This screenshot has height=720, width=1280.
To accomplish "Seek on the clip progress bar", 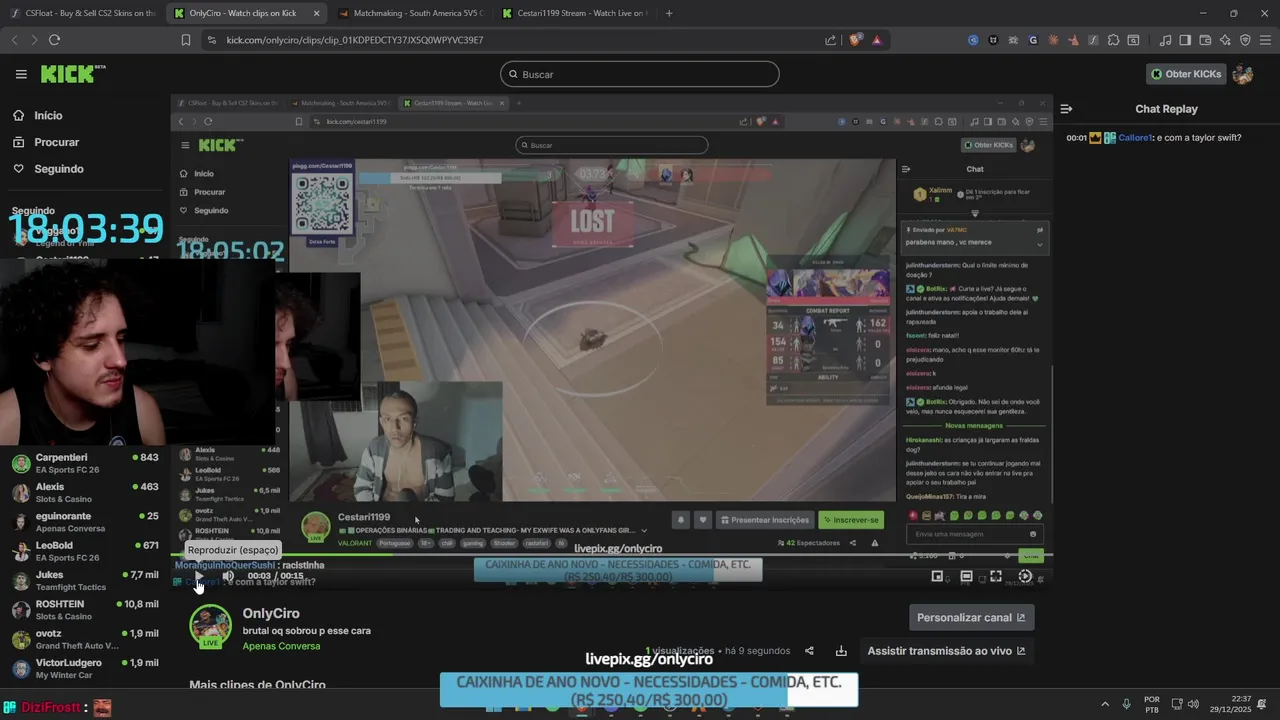I will tap(611, 556).
